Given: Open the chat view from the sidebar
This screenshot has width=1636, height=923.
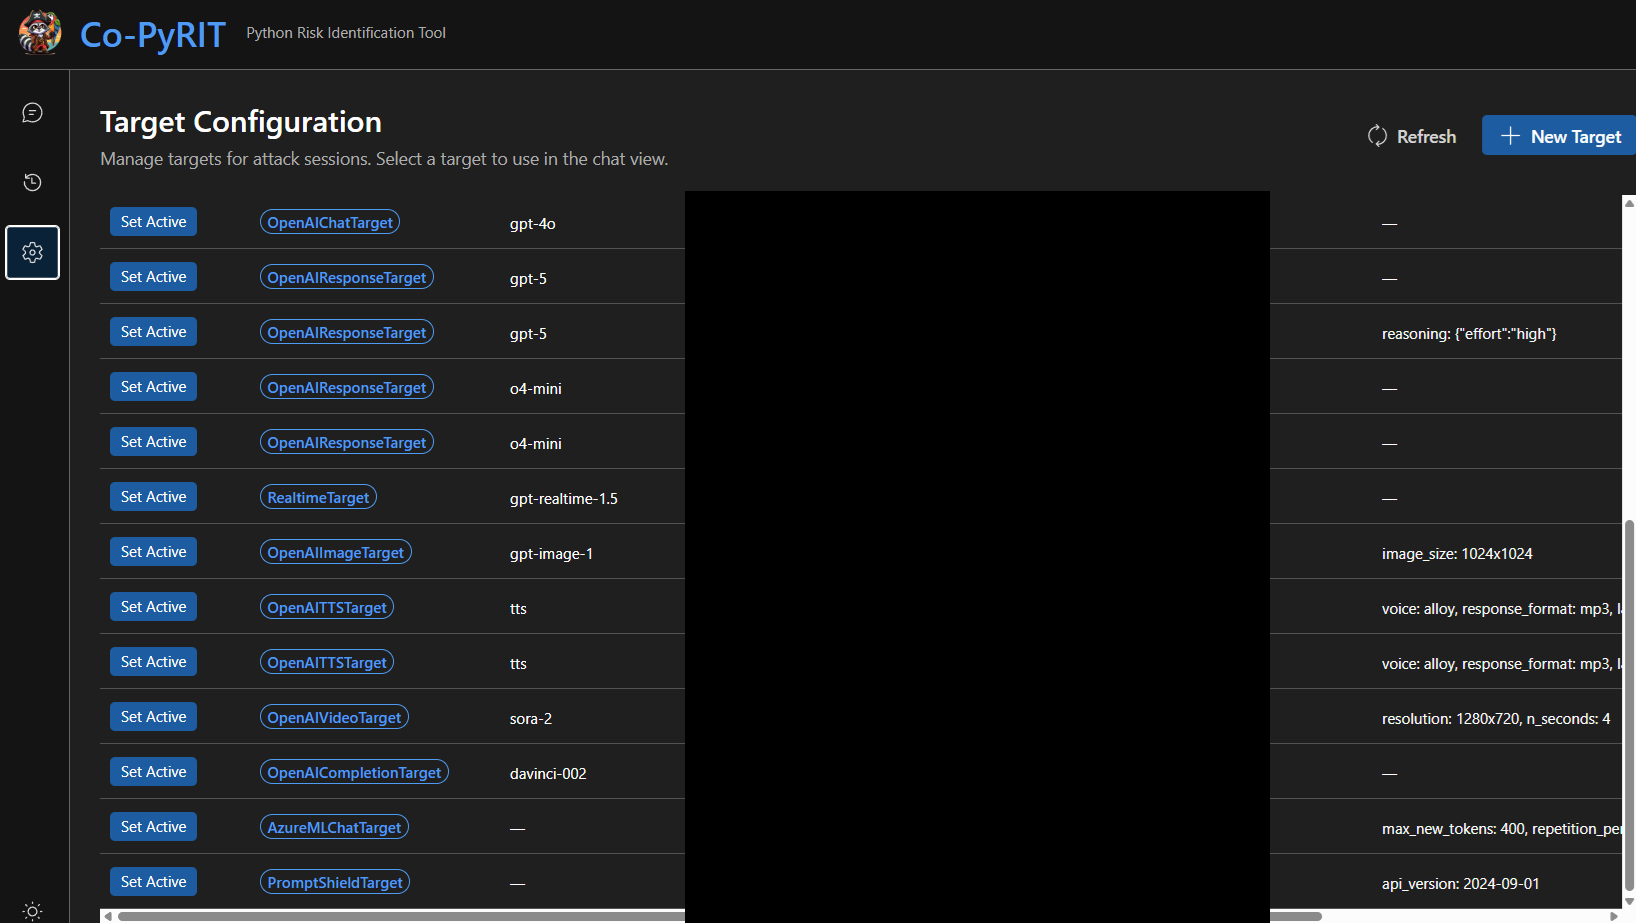Looking at the screenshot, I should (33, 113).
